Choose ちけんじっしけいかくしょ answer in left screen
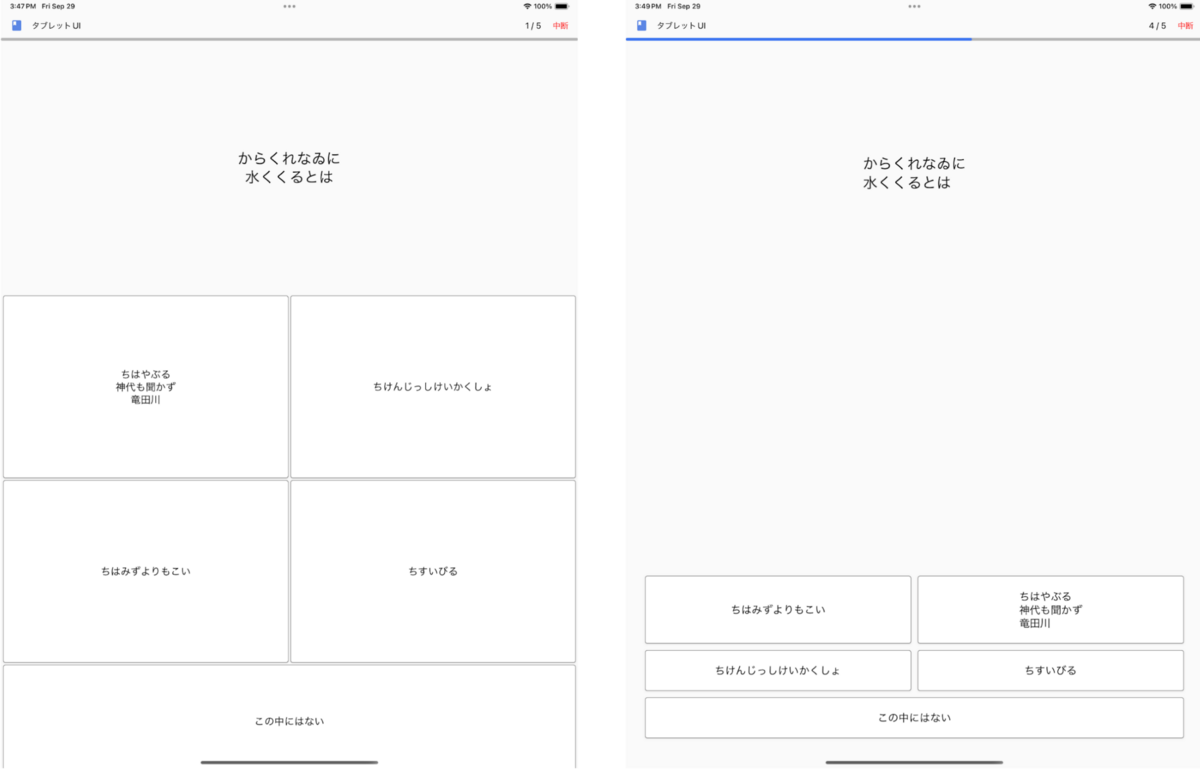The image size is (1200, 770). click(x=433, y=387)
